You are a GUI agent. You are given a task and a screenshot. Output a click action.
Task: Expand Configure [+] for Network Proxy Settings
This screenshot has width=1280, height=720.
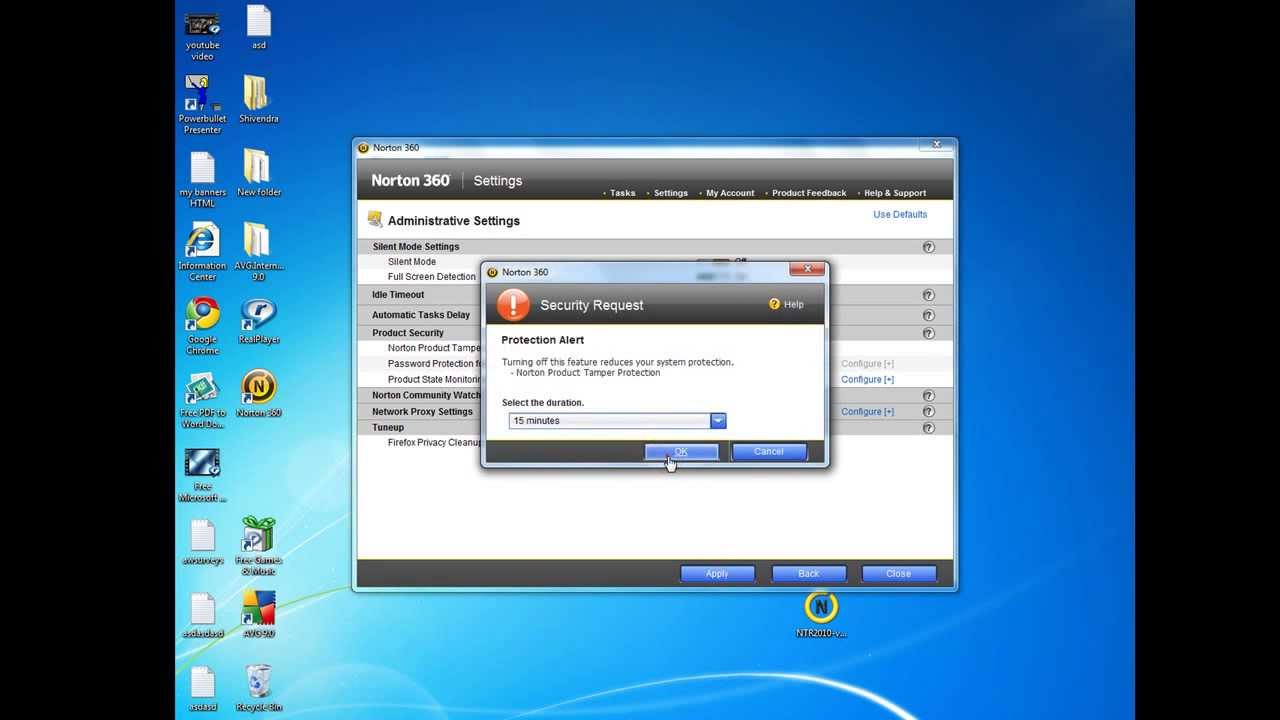click(867, 412)
